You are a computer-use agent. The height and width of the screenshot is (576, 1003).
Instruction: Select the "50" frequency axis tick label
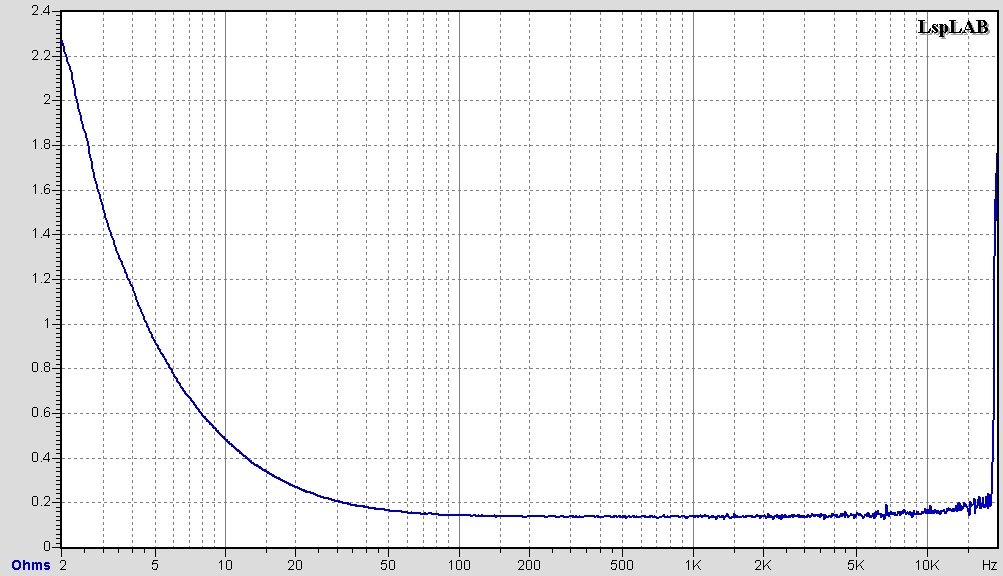pyautogui.click(x=388, y=565)
